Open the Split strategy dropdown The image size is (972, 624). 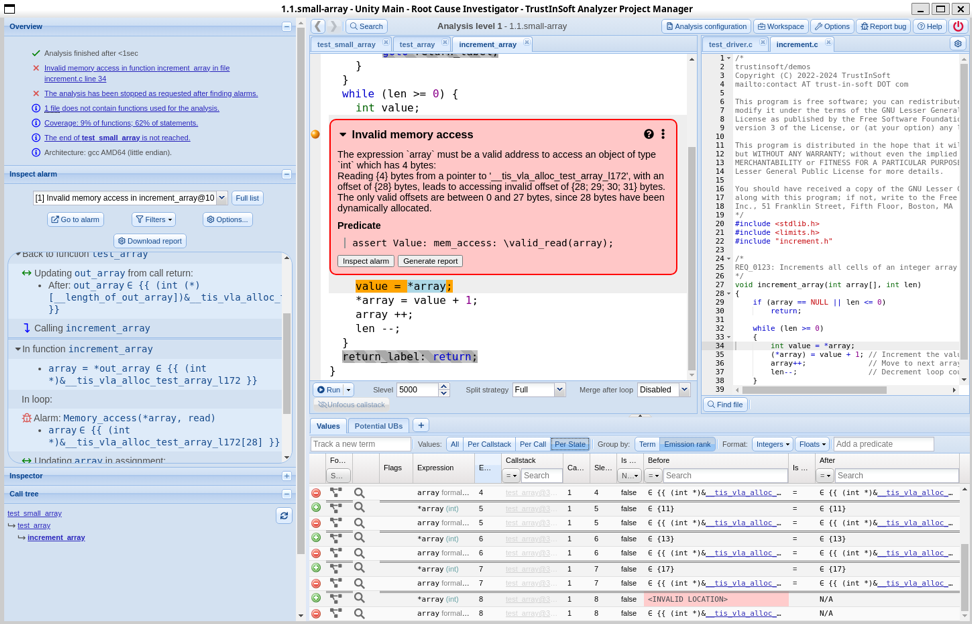(x=539, y=390)
